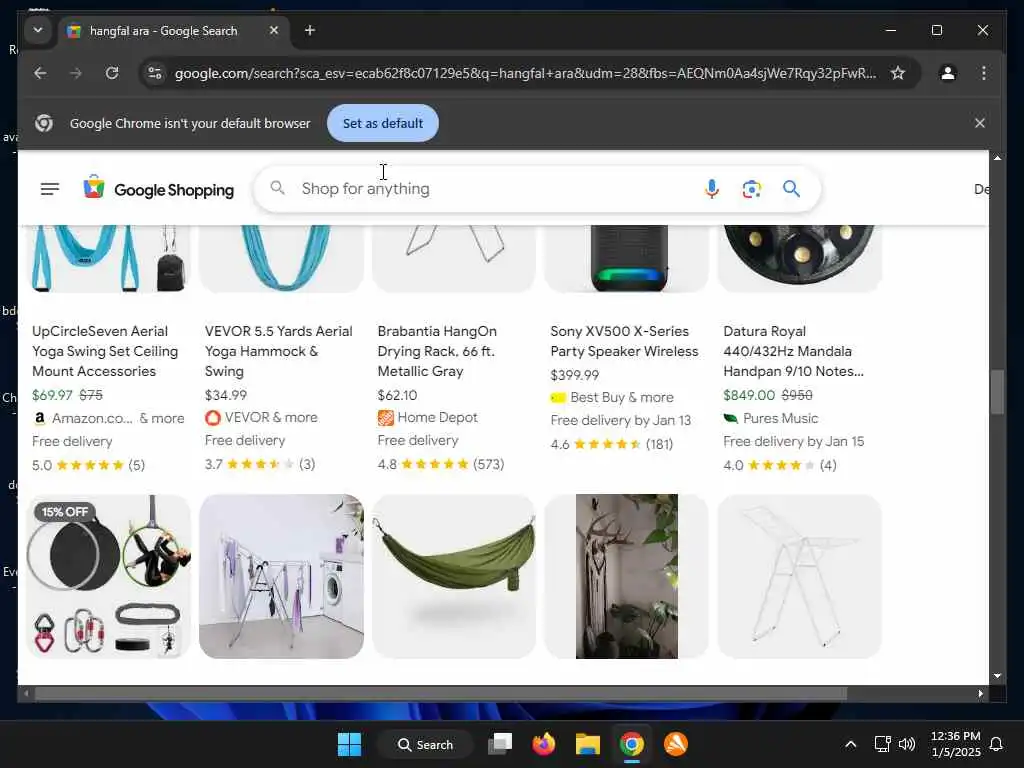
Task: Open File Explorer from the taskbar
Action: coord(587,744)
